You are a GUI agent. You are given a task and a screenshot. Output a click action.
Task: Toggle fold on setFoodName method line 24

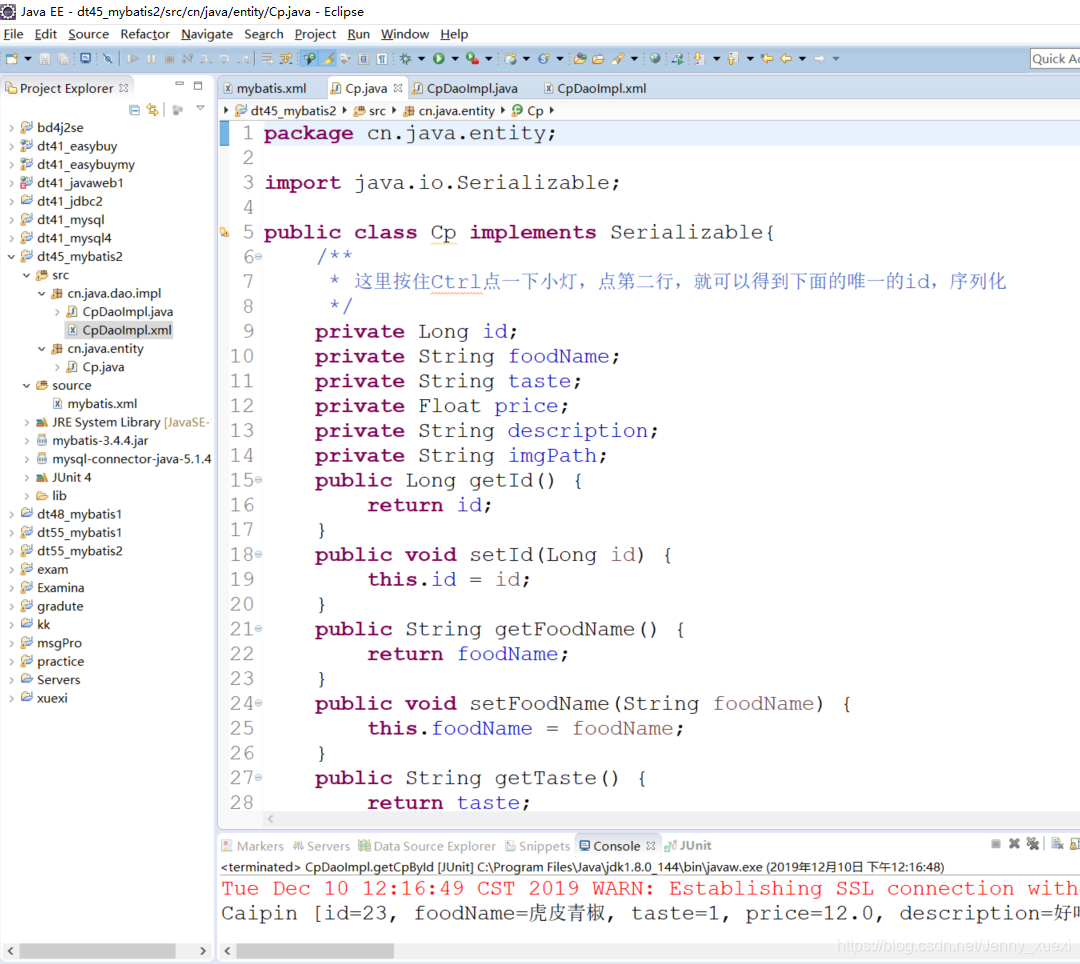point(258,703)
